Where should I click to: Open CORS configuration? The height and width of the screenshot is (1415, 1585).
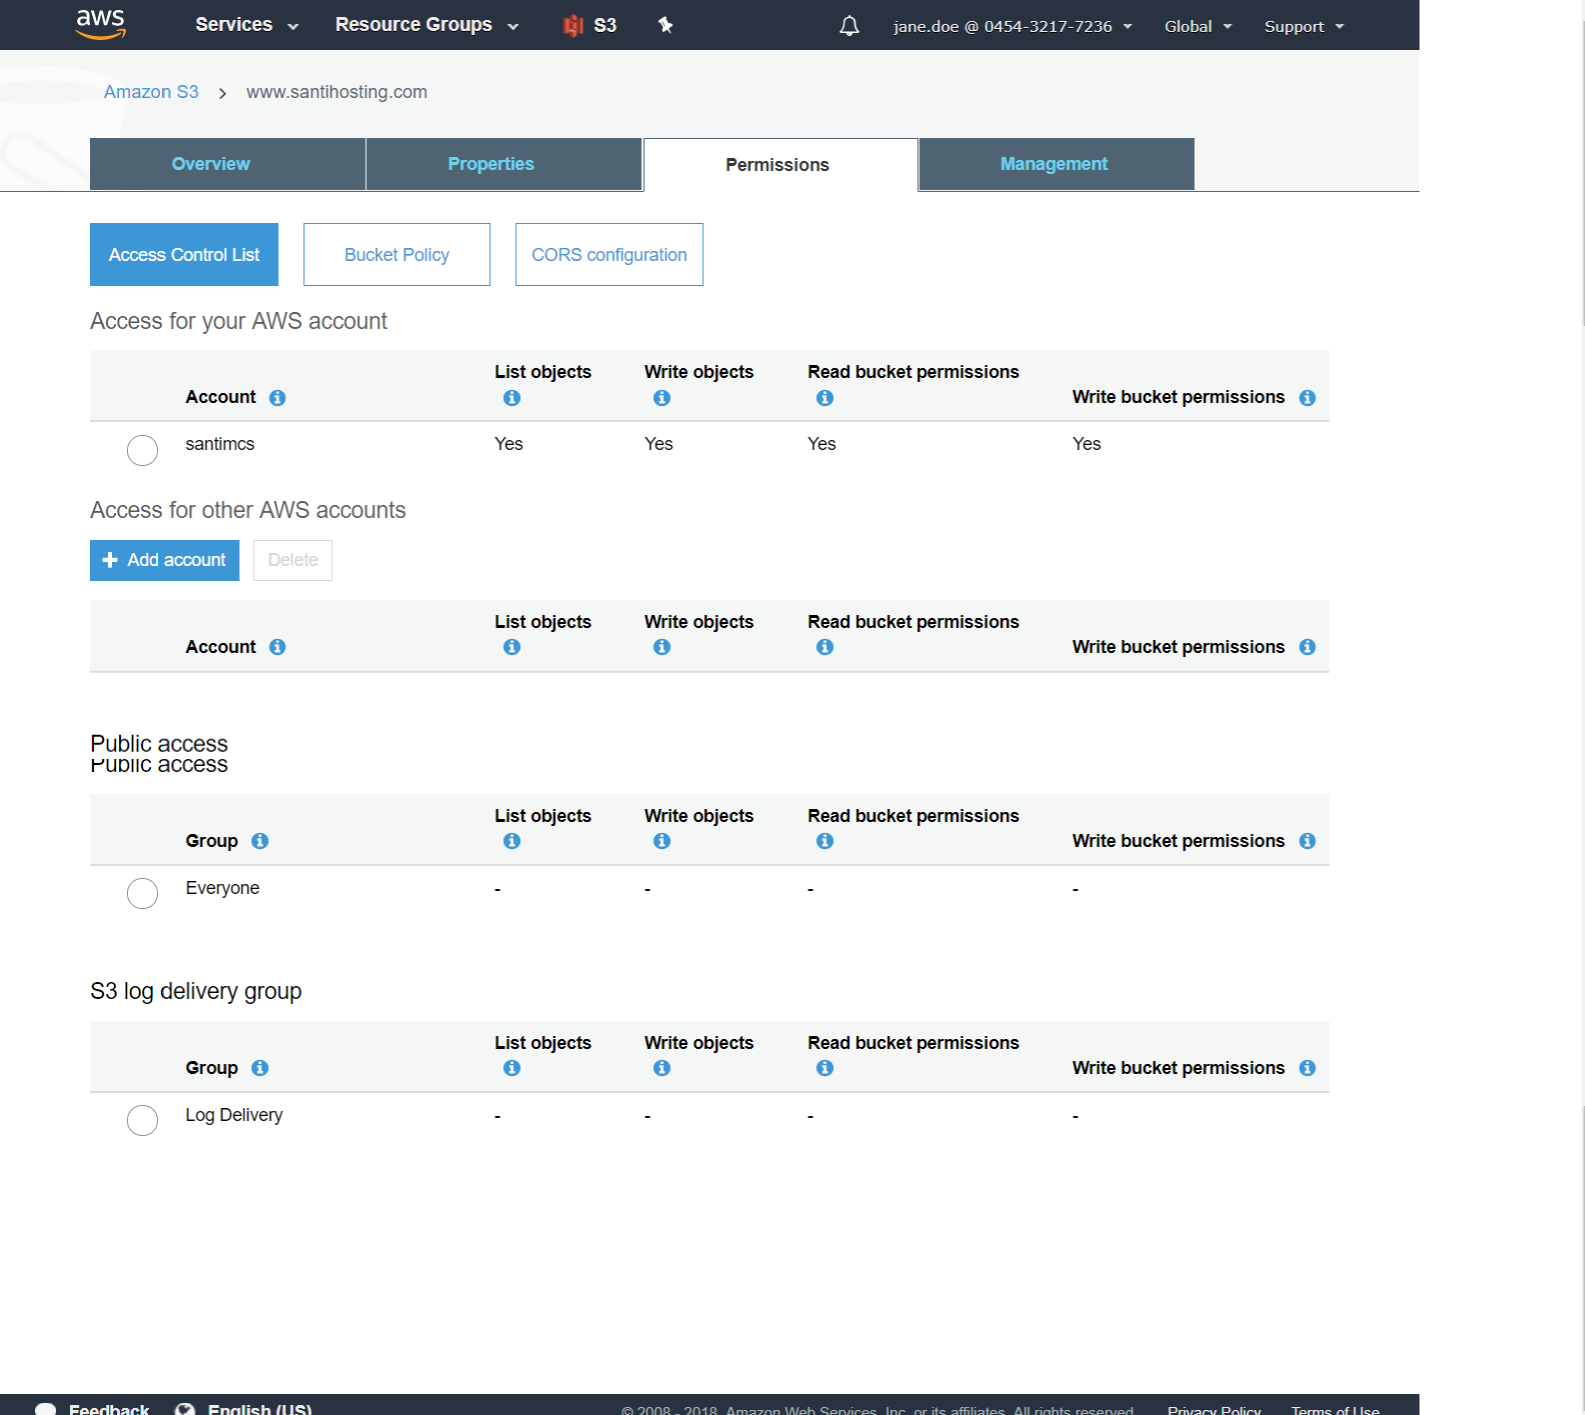pos(609,255)
